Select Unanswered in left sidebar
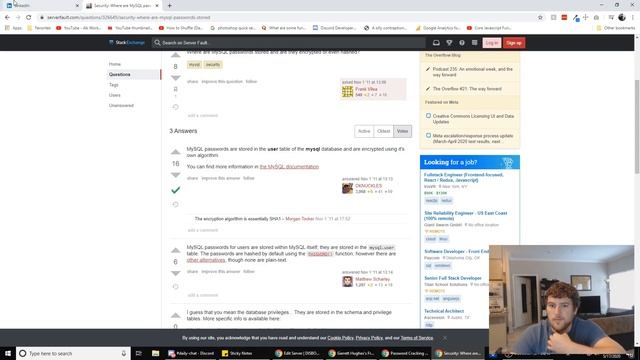This screenshot has height=360, width=640. click(121, 105)
